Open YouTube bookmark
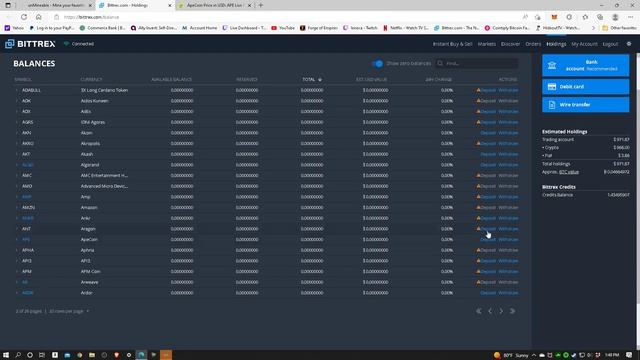This screenshot has height=360, width=640. pos(283,28)
